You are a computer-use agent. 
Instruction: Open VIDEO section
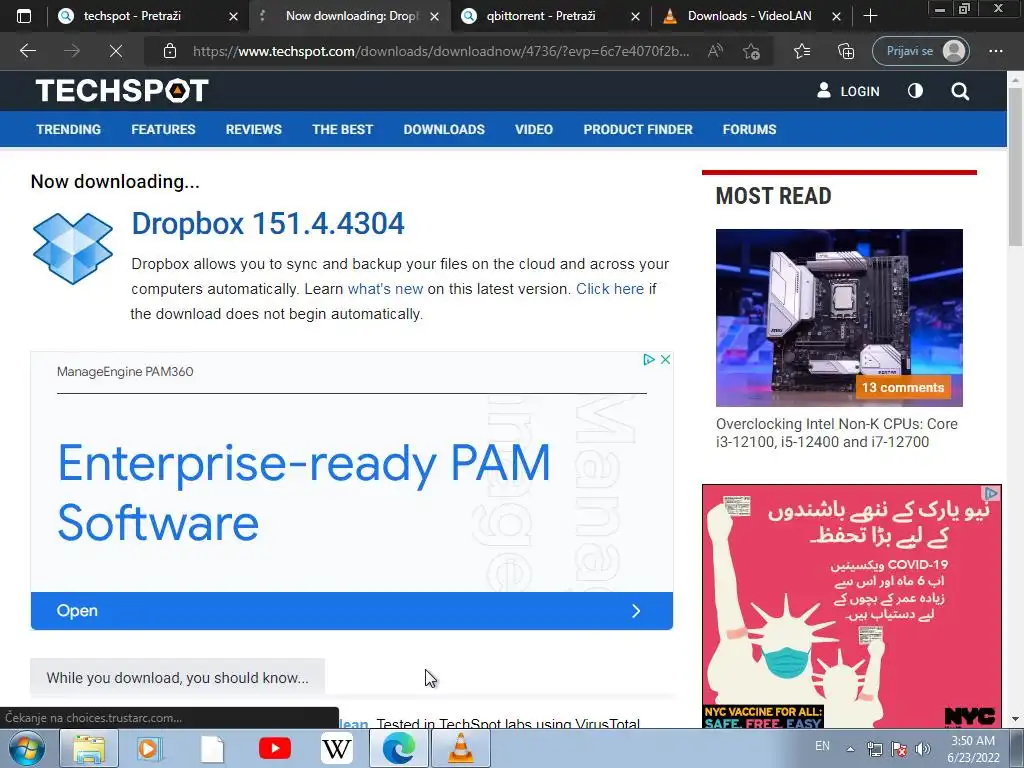[534, 129]
